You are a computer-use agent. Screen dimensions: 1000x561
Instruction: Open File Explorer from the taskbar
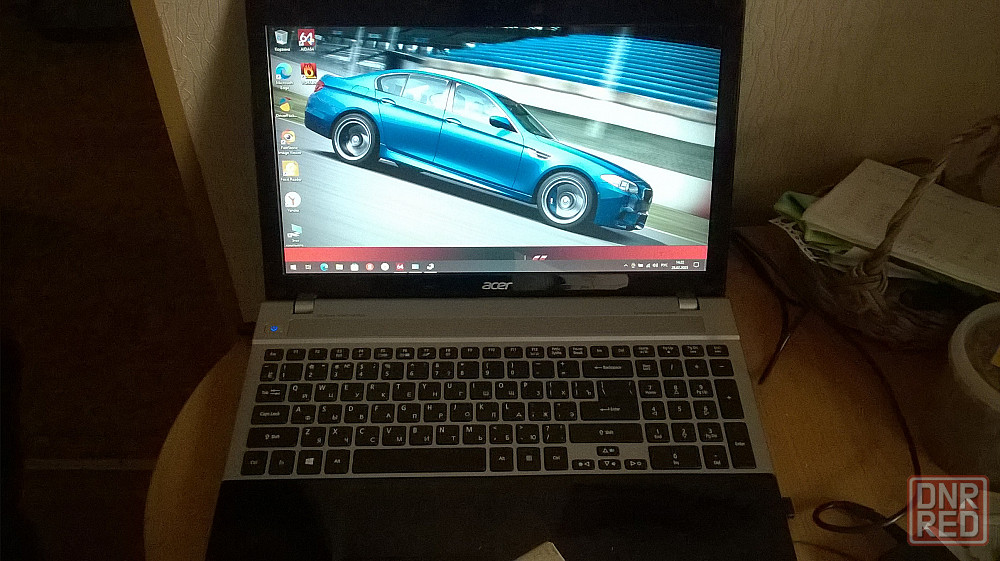coord(339,267)
